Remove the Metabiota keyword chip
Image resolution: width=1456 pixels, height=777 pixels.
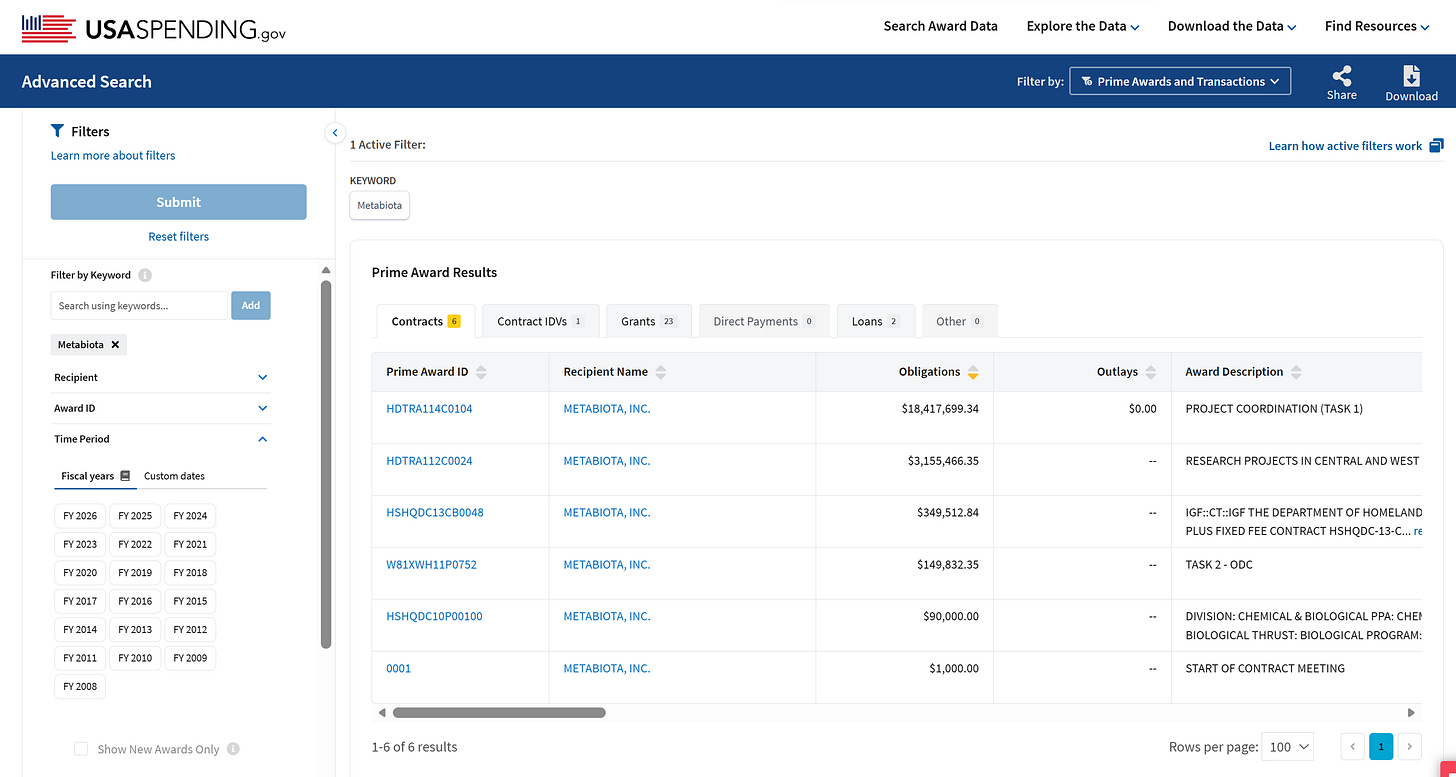tap(115, 345)
